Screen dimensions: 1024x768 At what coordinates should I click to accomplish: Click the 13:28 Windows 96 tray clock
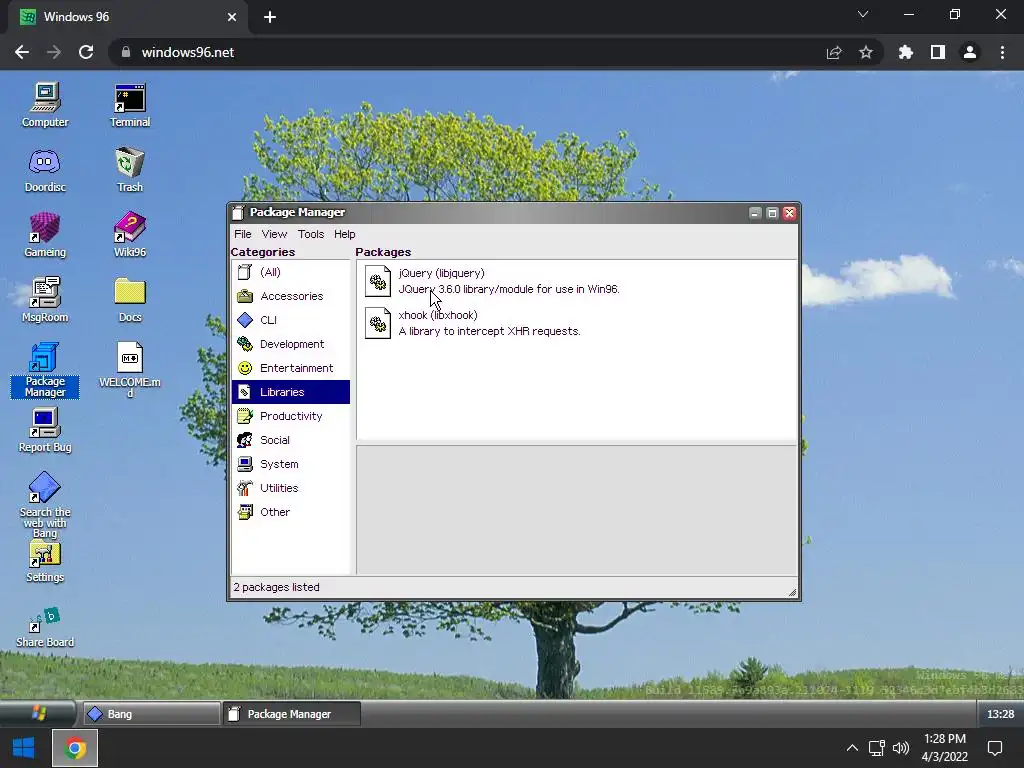pyautogui.click(x=1000, y=714)
